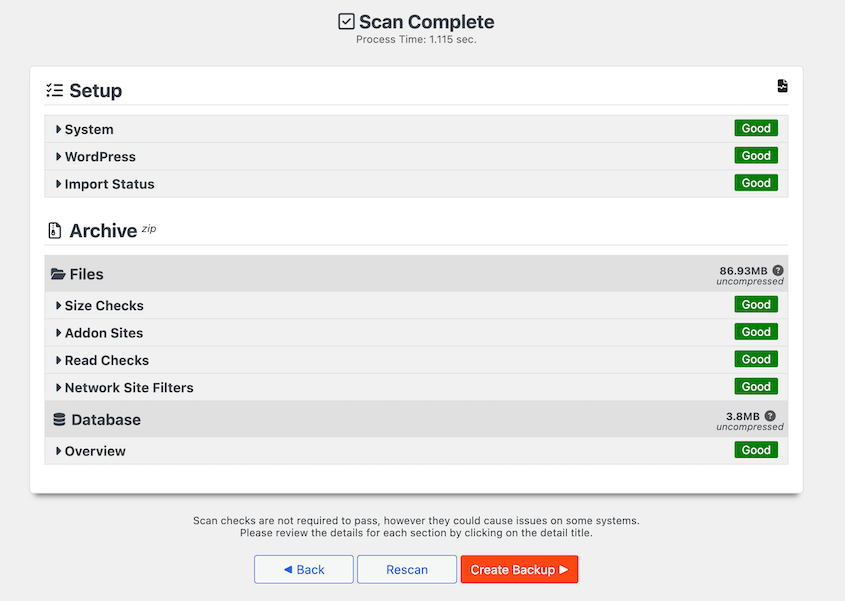The width and height of the screenshot is (845, 601).
Task: Click the Database stack icon
Action: [x=59, y=419]
